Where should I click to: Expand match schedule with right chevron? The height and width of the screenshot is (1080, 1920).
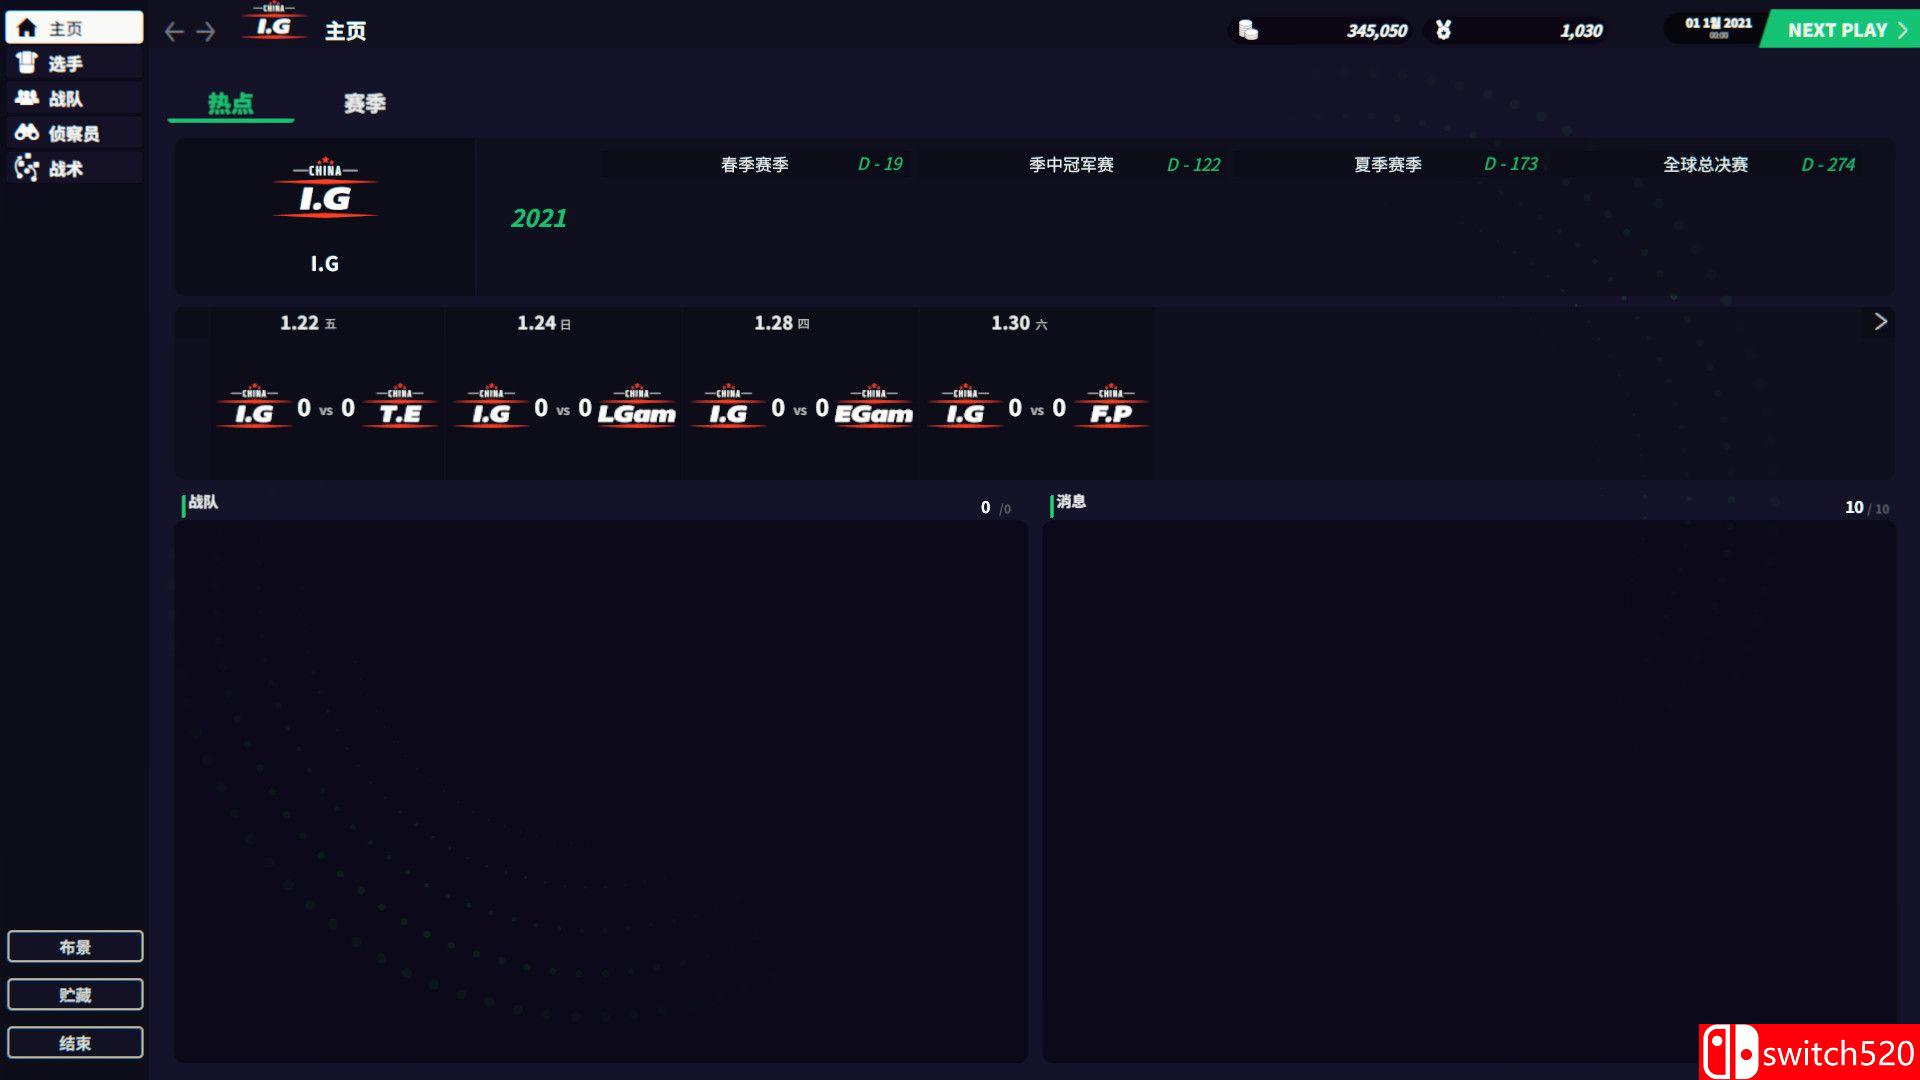click(x=1880, y=322)
